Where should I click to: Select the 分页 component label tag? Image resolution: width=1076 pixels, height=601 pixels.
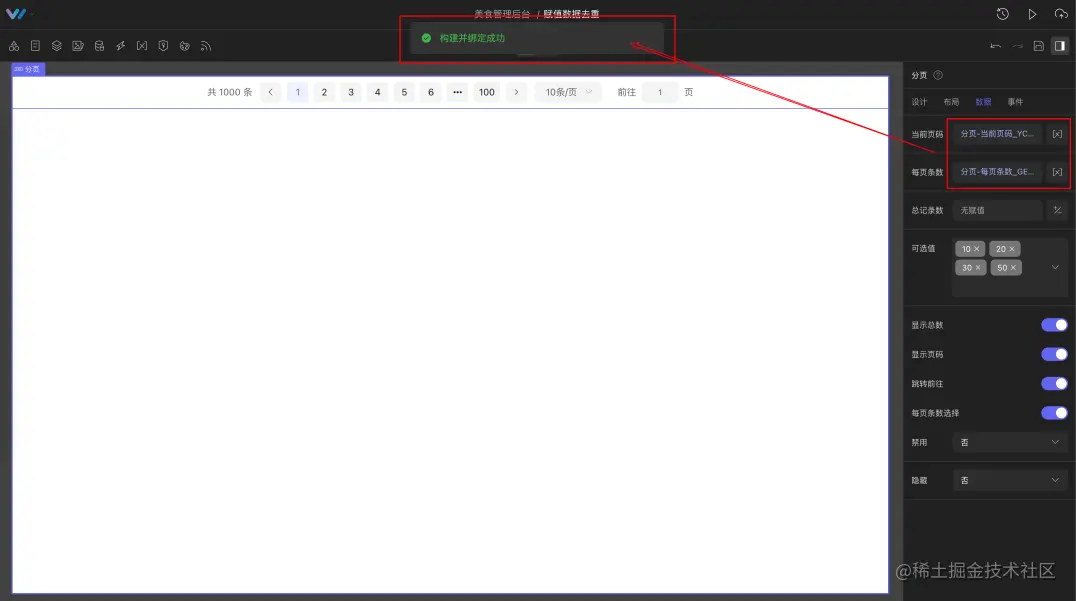[28, 69]
